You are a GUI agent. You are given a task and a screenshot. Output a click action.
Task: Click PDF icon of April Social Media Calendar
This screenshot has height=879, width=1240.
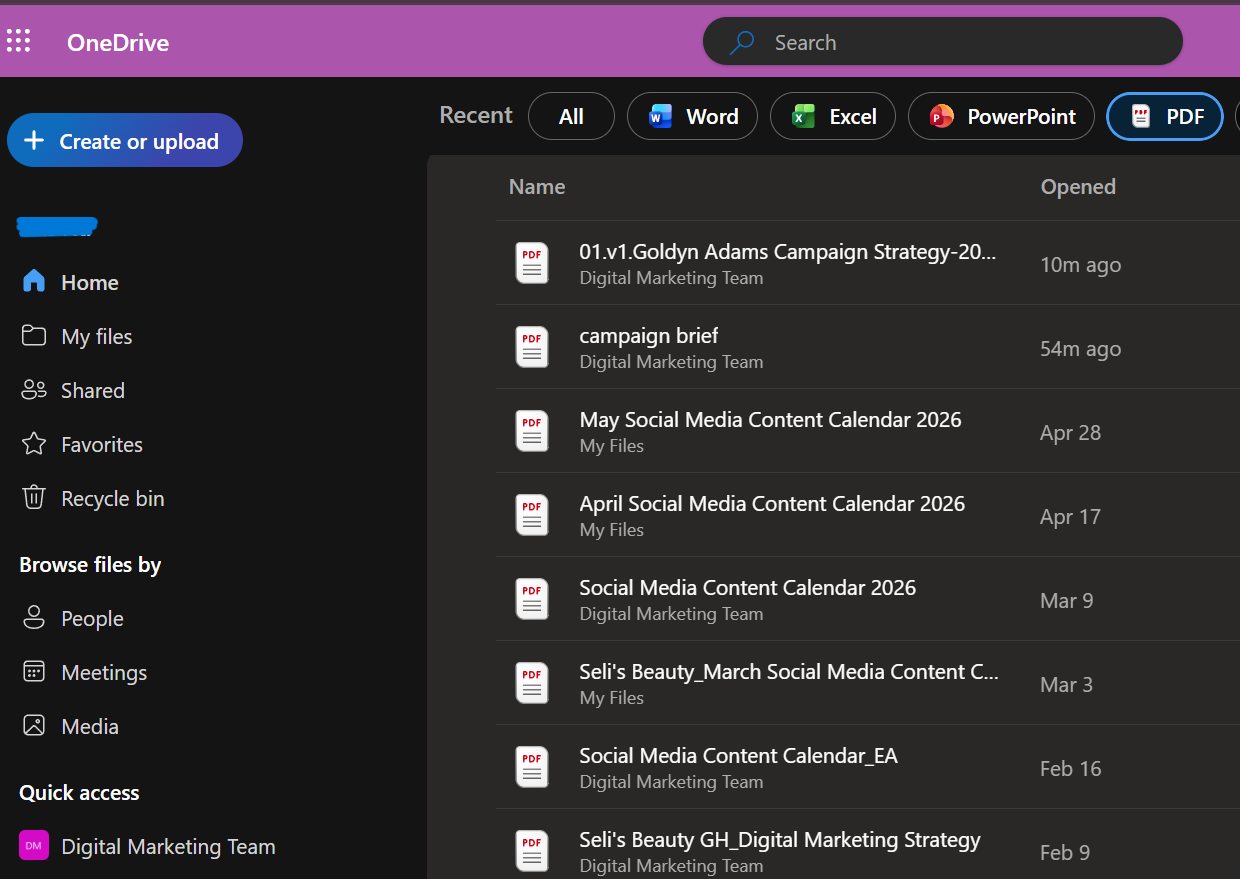point(532,516)
